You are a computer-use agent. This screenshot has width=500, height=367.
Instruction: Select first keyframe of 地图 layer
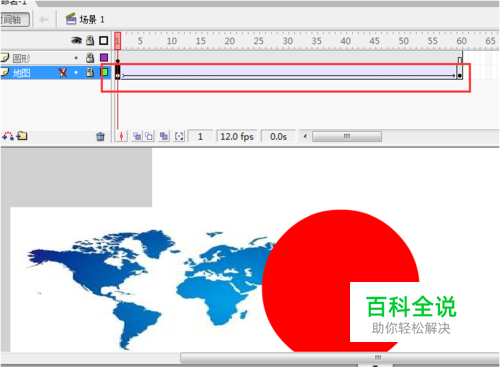(118, 72)
